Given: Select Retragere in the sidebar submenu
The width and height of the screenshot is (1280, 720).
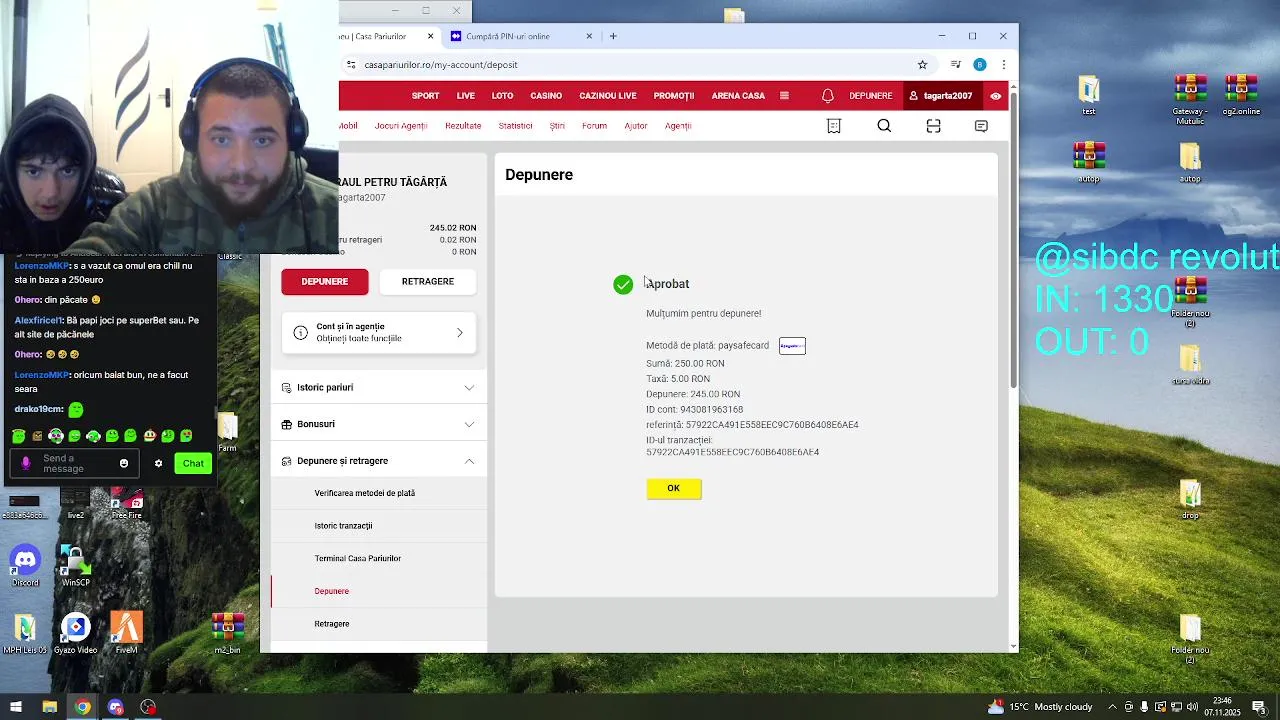Looking at the screenshot, I should (x=331, y=624).
